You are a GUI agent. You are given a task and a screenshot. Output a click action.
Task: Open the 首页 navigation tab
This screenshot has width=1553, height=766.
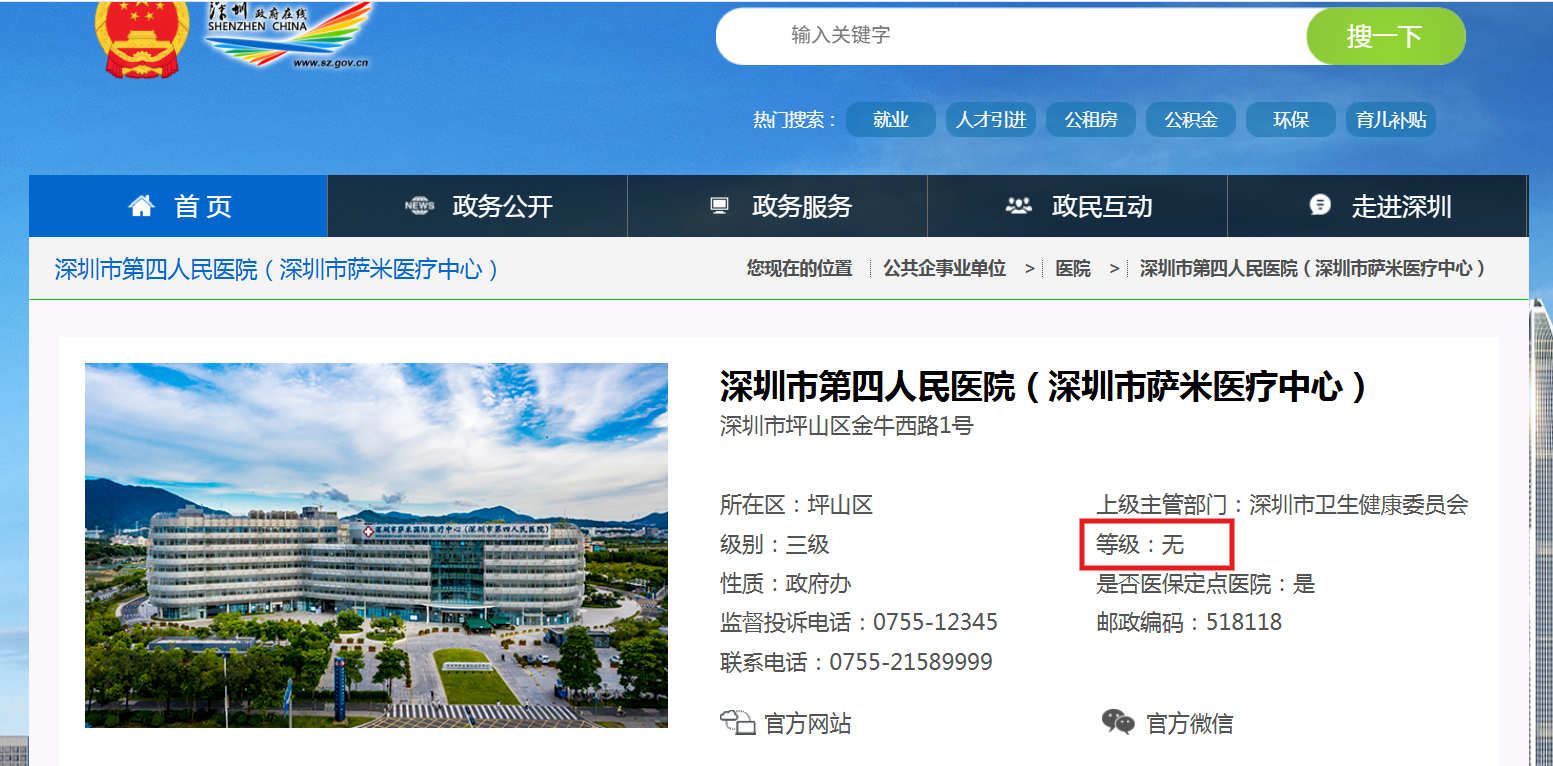179,206
